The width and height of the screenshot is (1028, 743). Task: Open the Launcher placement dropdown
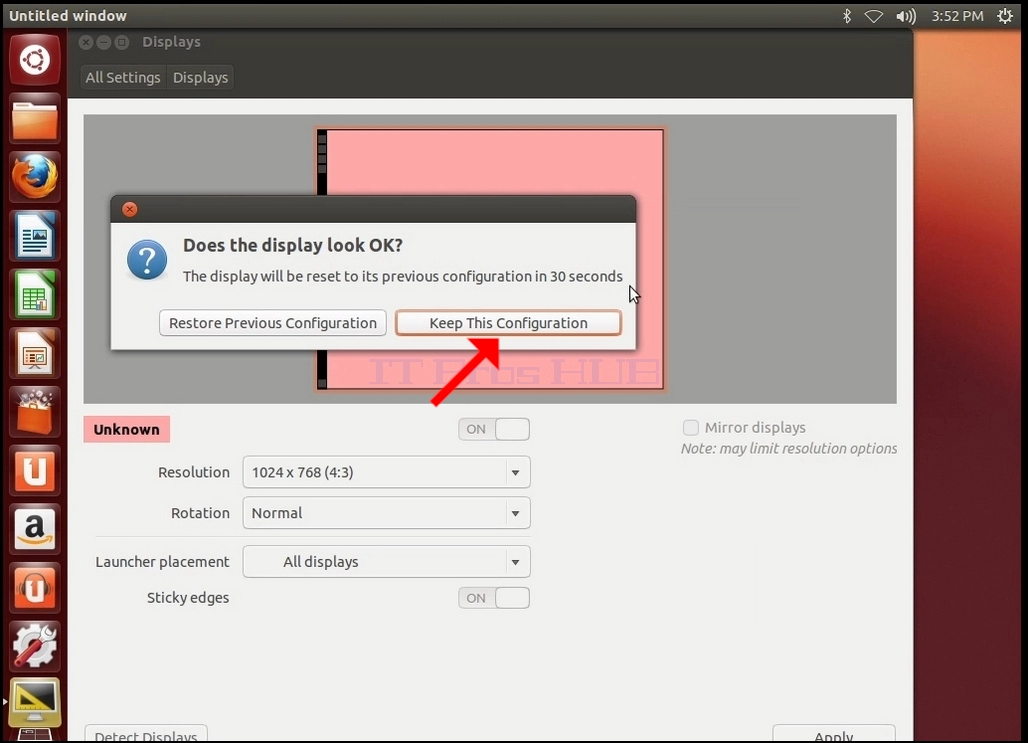(386, 562)
